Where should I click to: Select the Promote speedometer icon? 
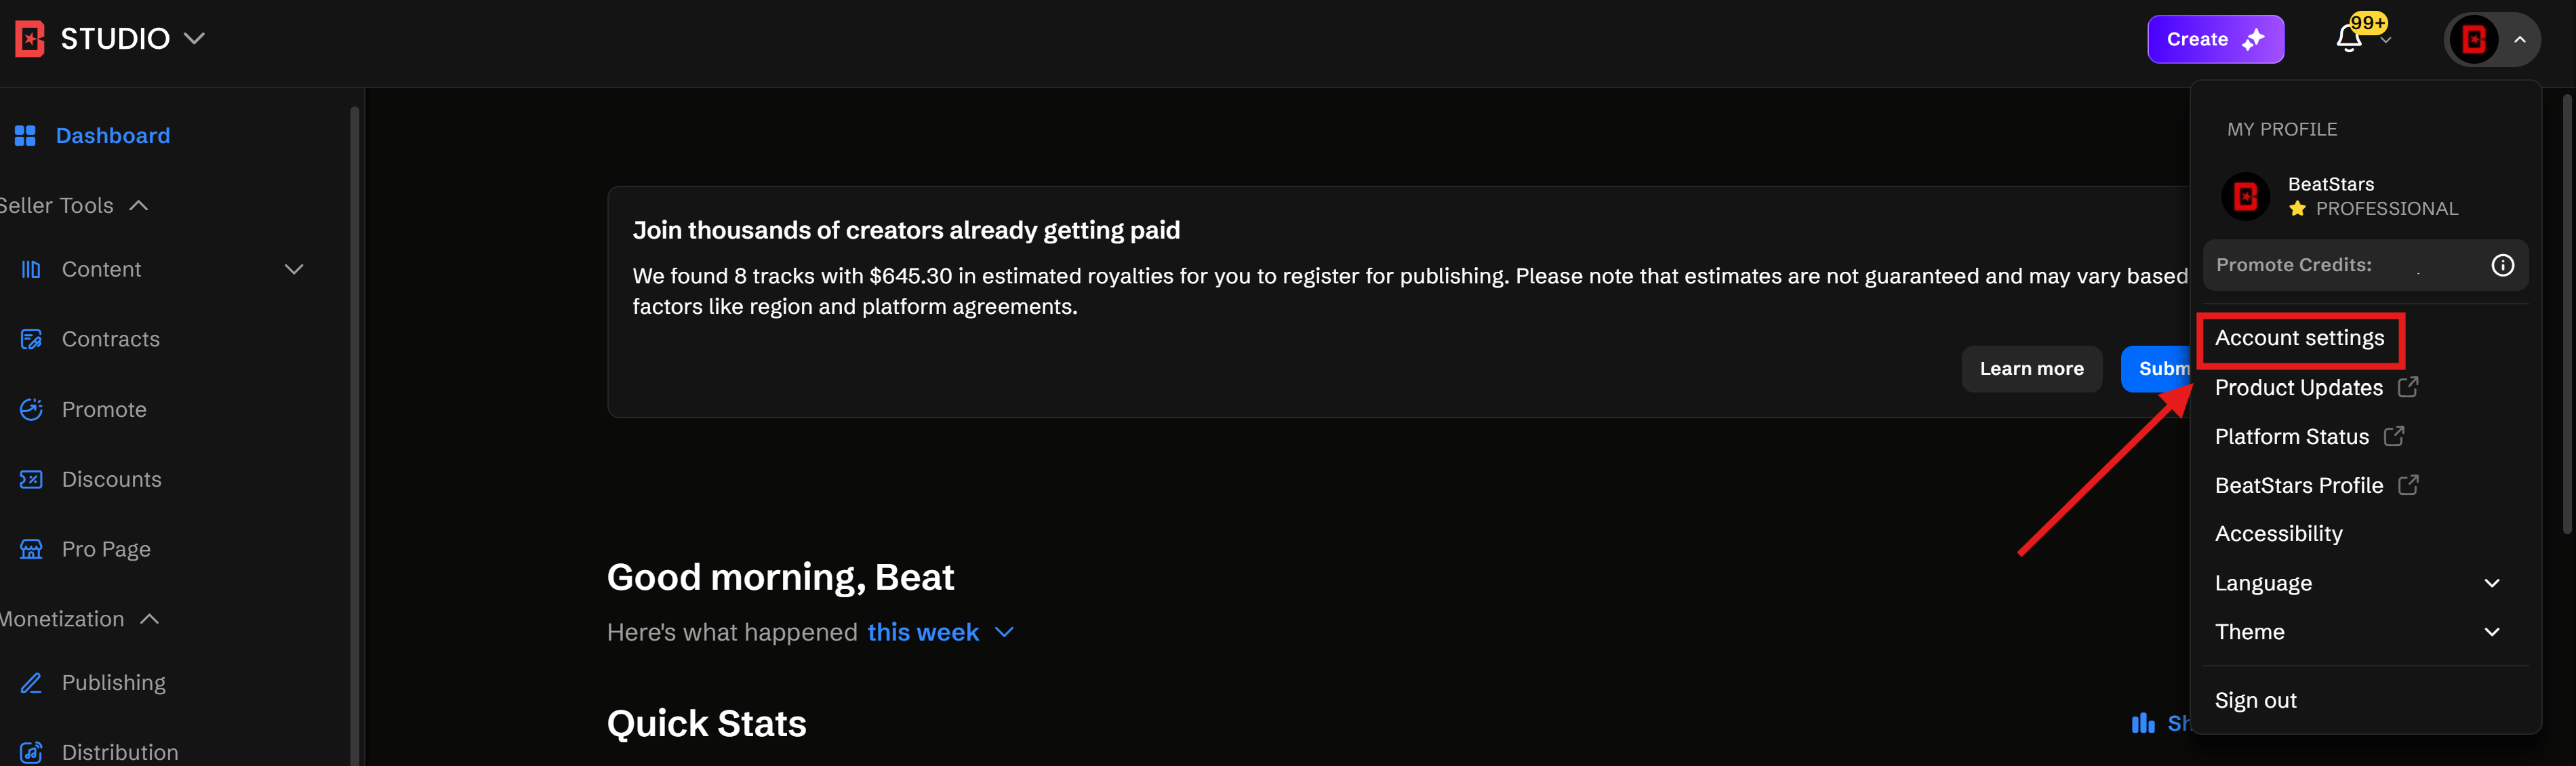pyautogui.click(x=31, y=409)
